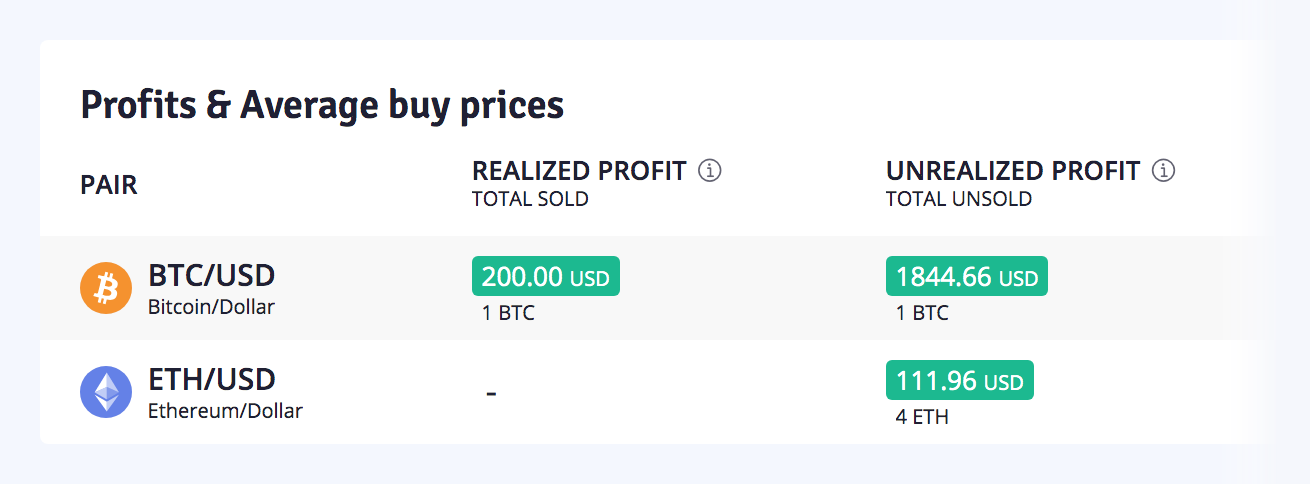Click the PAIR column header
The height and width of the screenshot is (484, 1310).
click(x=109, y=185)
